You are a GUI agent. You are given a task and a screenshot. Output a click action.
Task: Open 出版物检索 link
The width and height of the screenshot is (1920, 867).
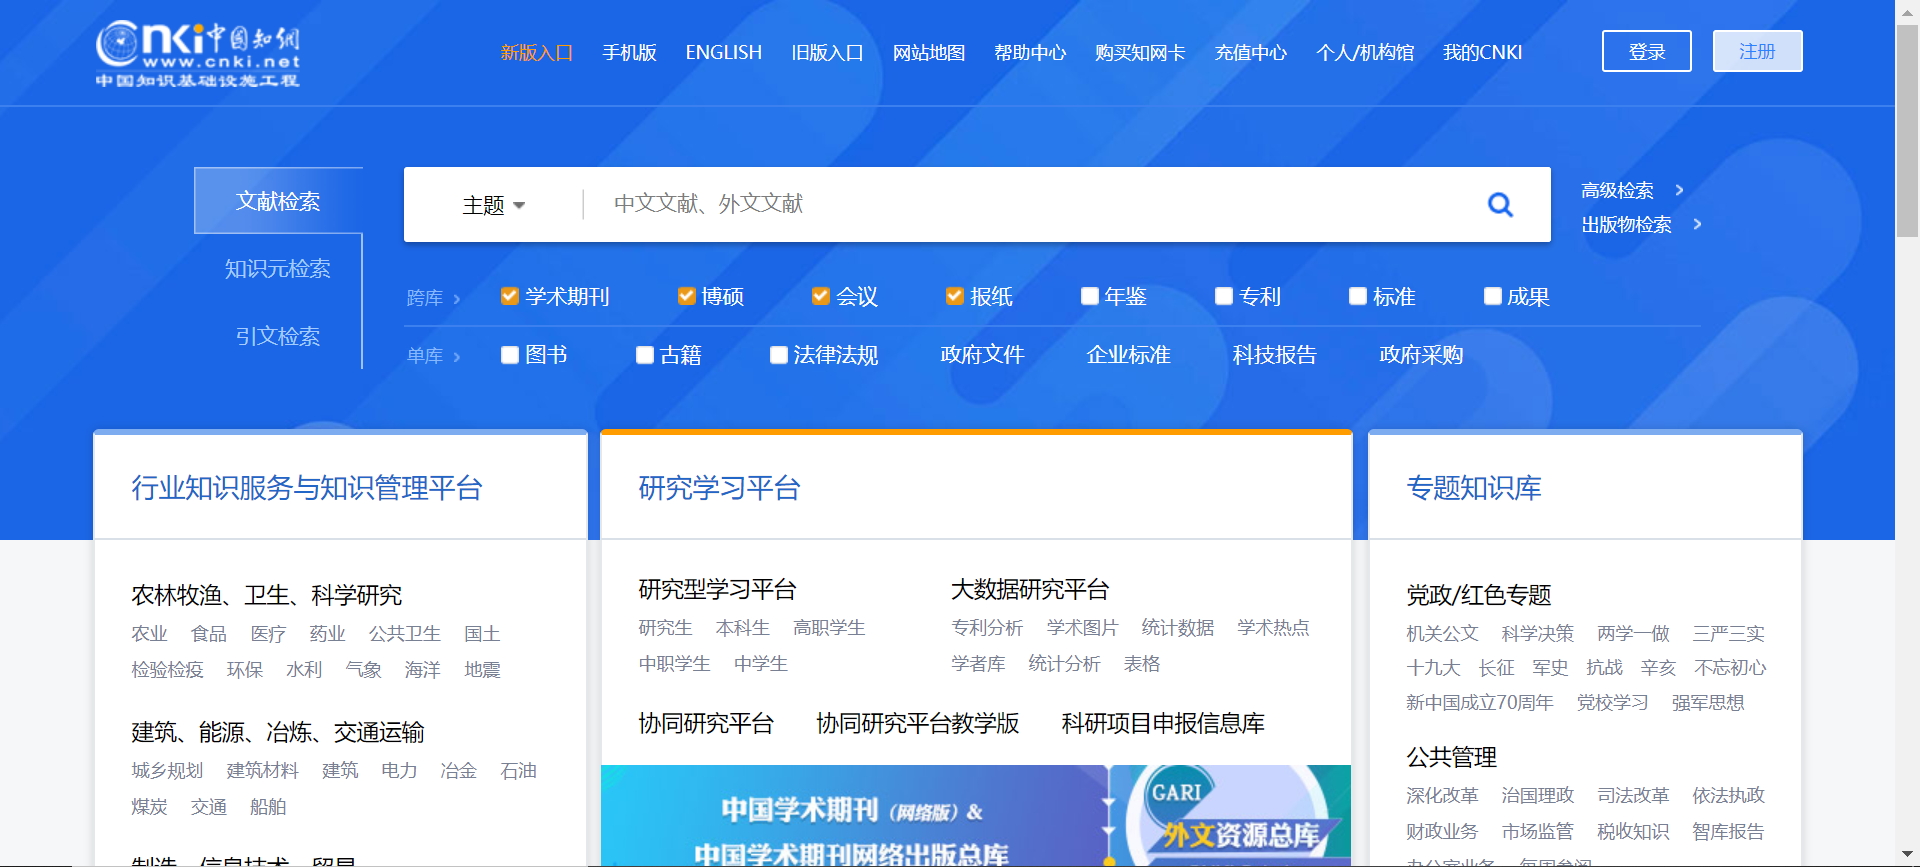pos(1626,224)
